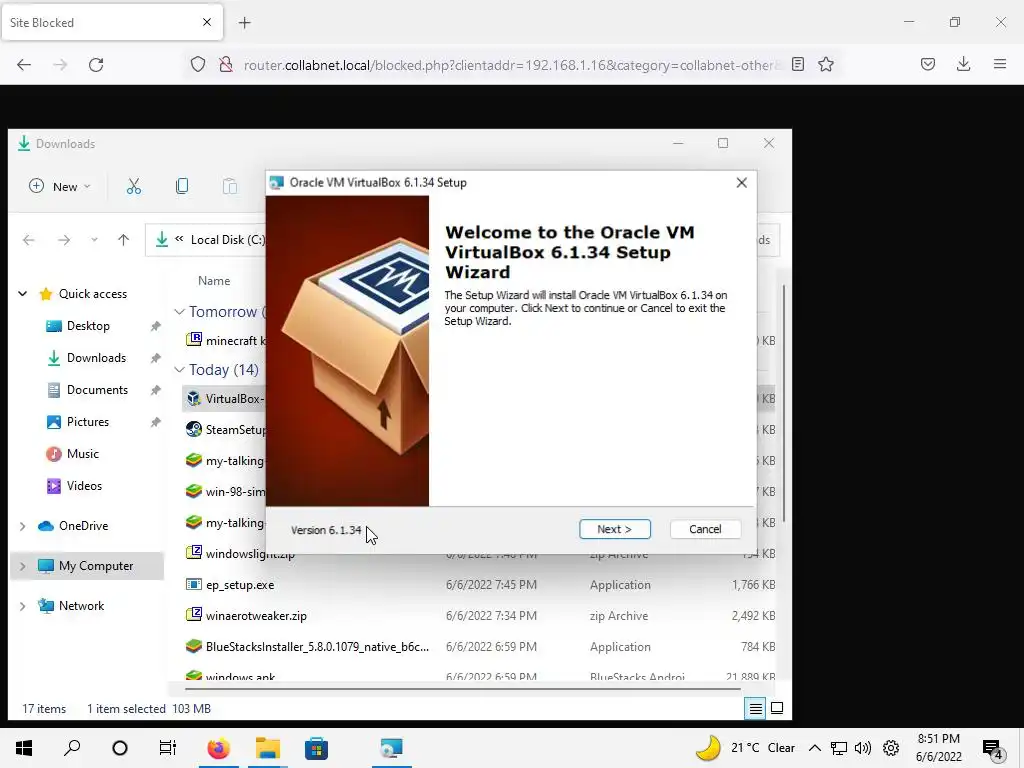Switch Explorer to details view
The image size is (1024, 768).
(x=756, y=709)
